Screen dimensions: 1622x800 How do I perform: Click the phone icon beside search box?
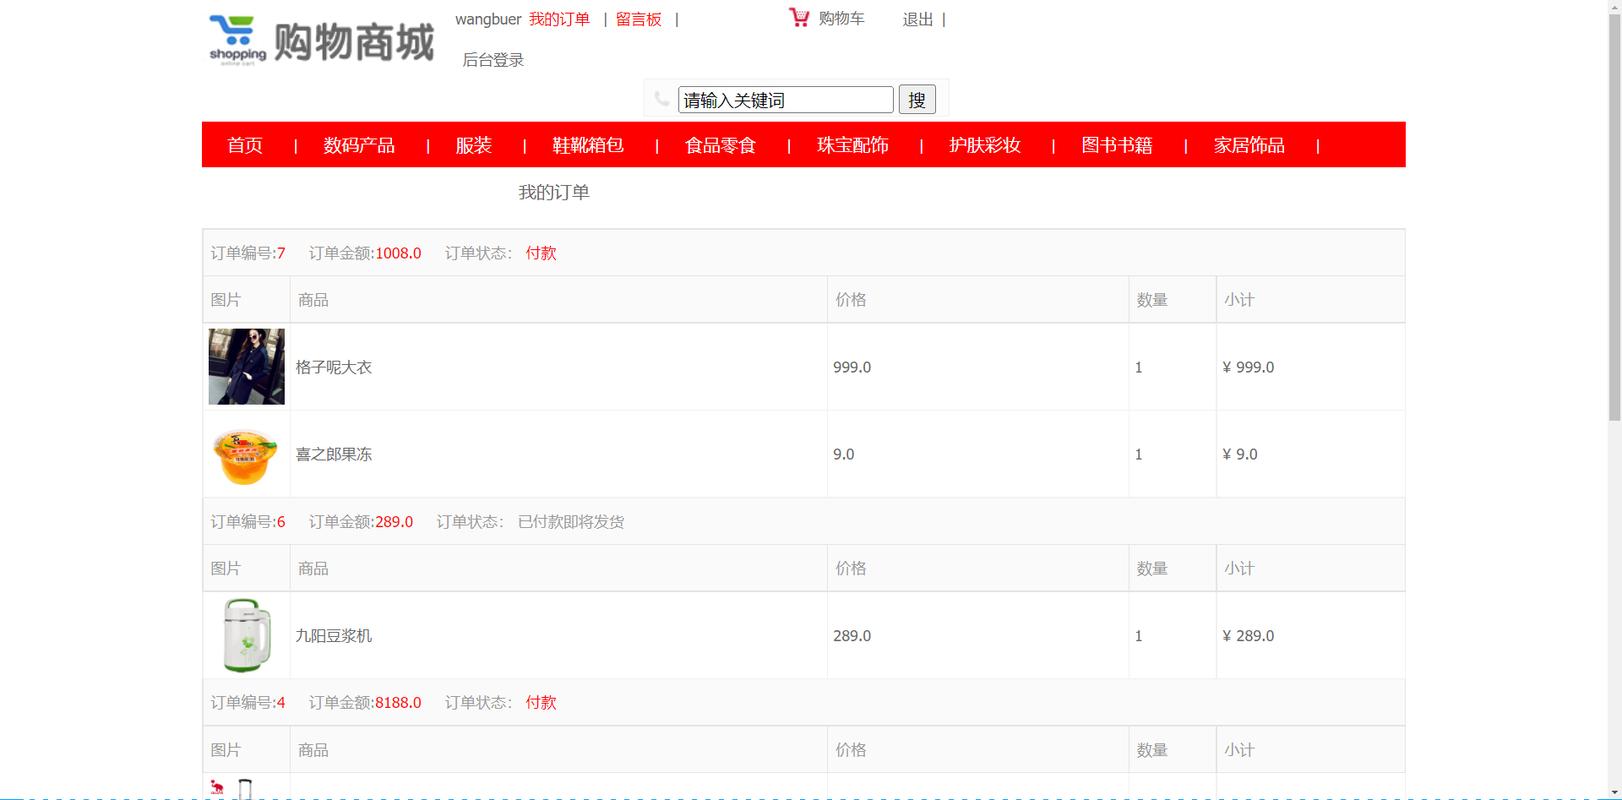pos(661,99)
